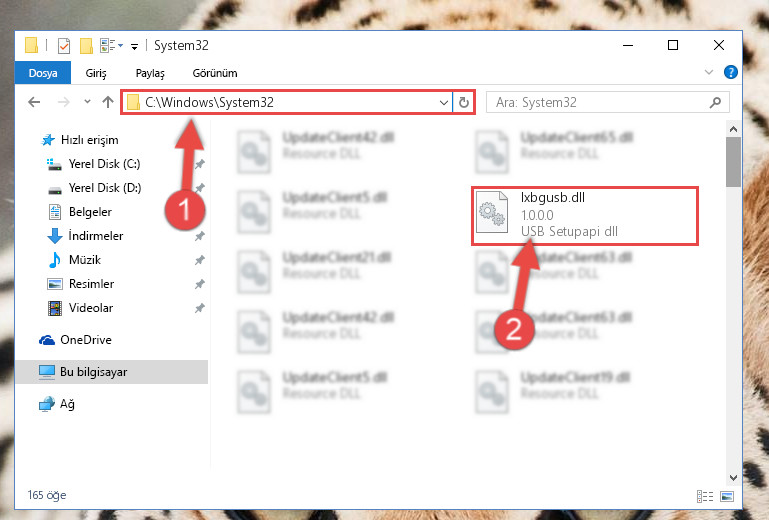
Task: Click the New folder icon in quick toolbar
Action: click(86, 46)
